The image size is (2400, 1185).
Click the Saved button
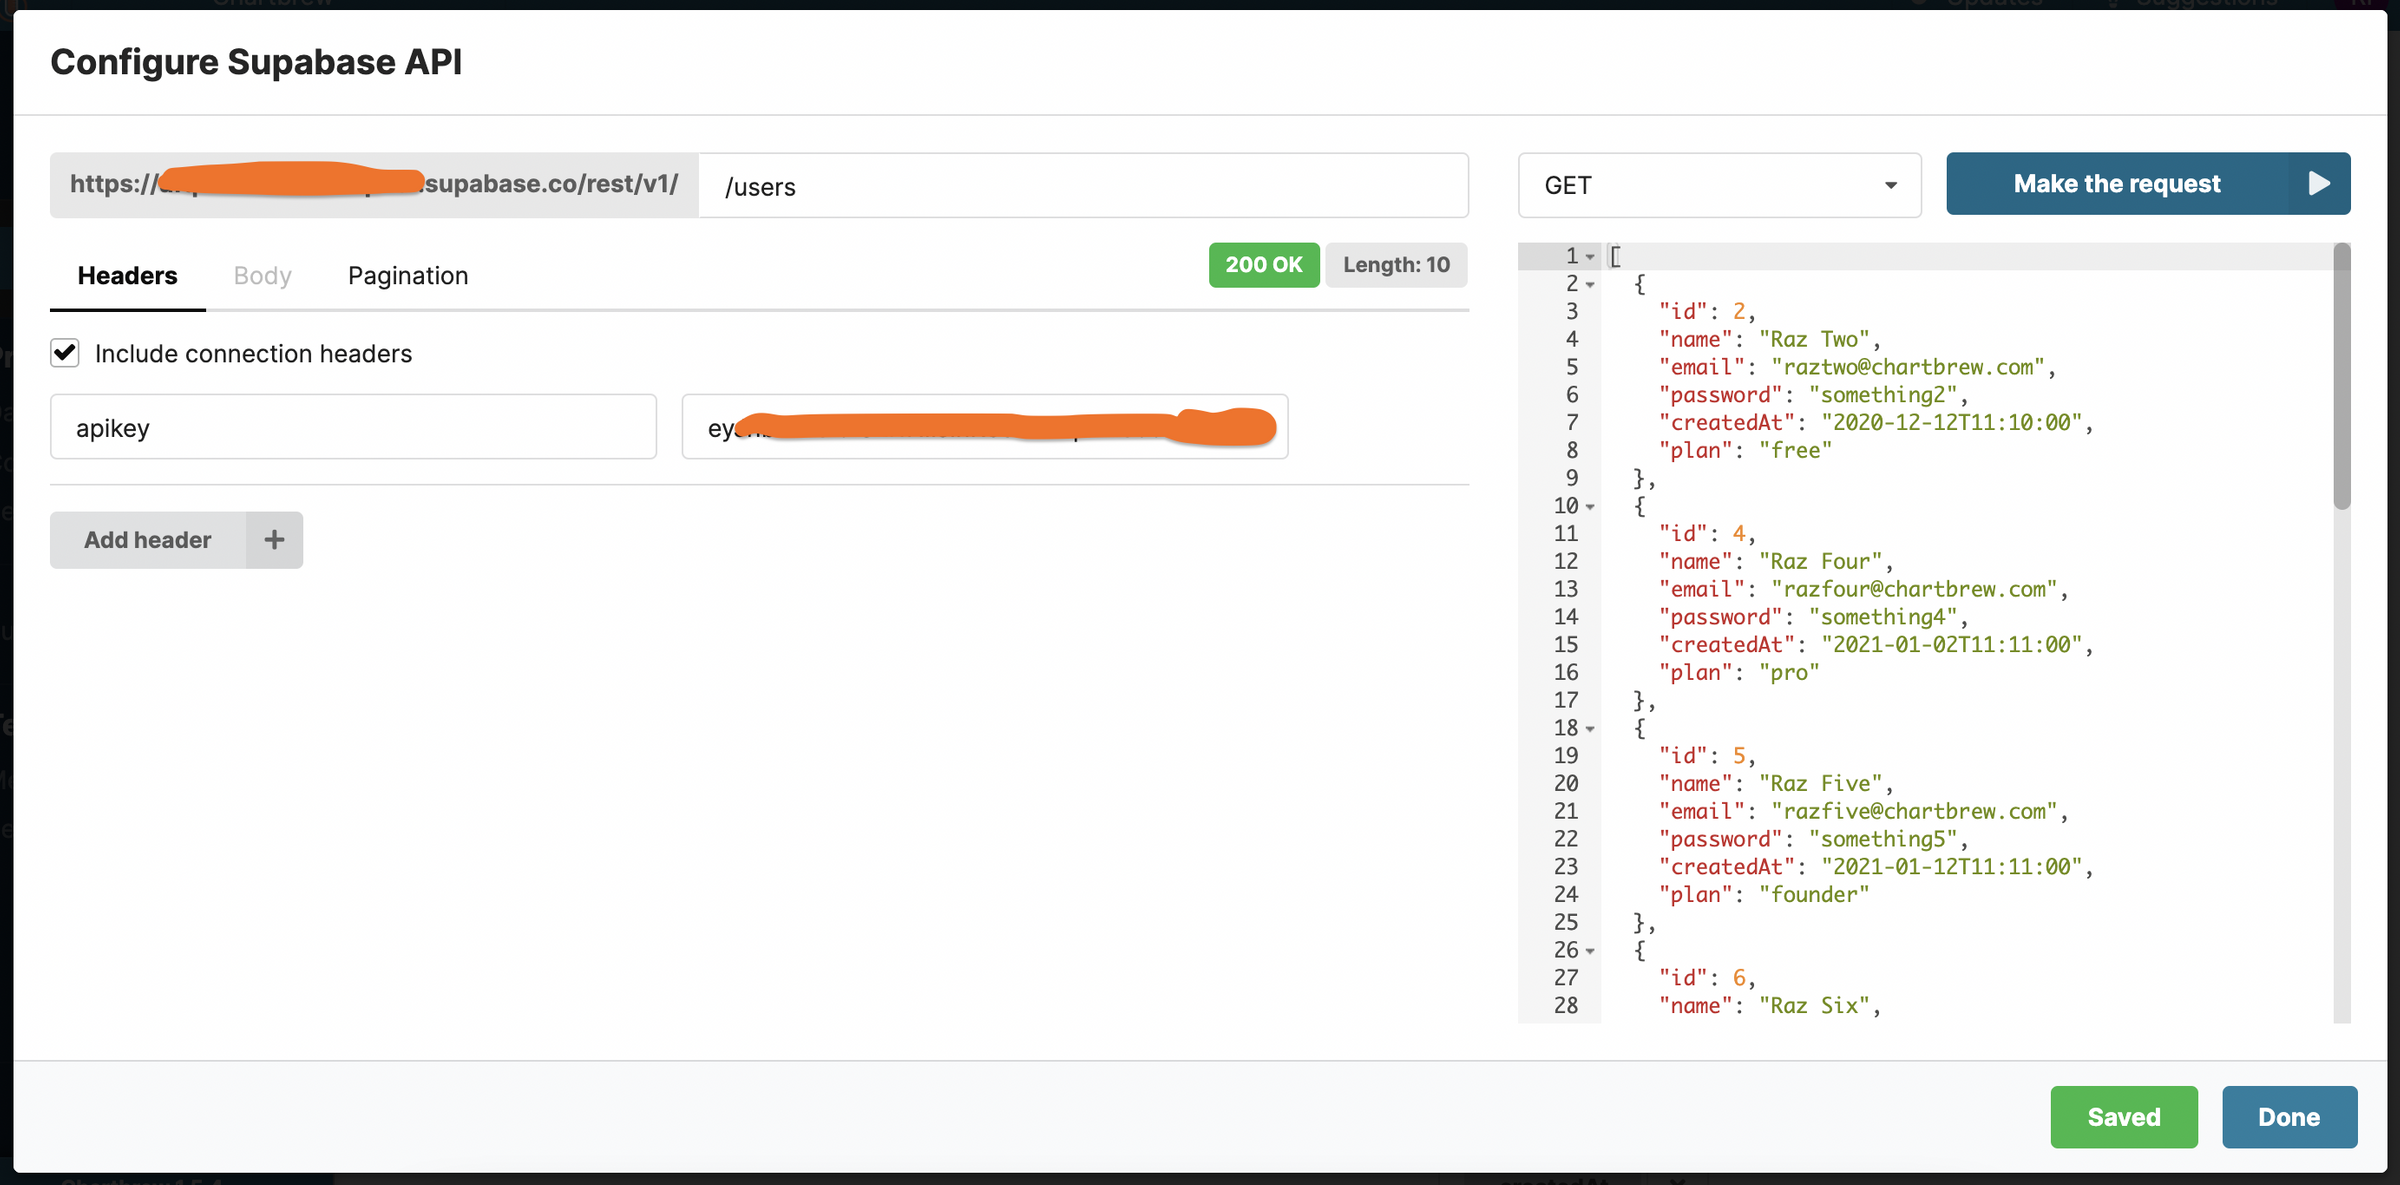pos(2124,1117)
